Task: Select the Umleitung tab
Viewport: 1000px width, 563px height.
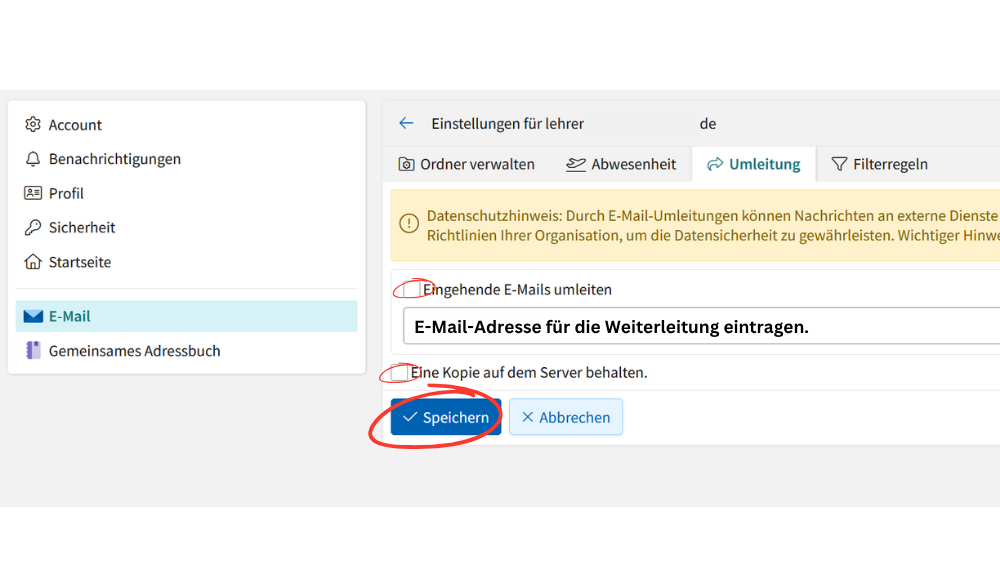Action: coord(754,165)
